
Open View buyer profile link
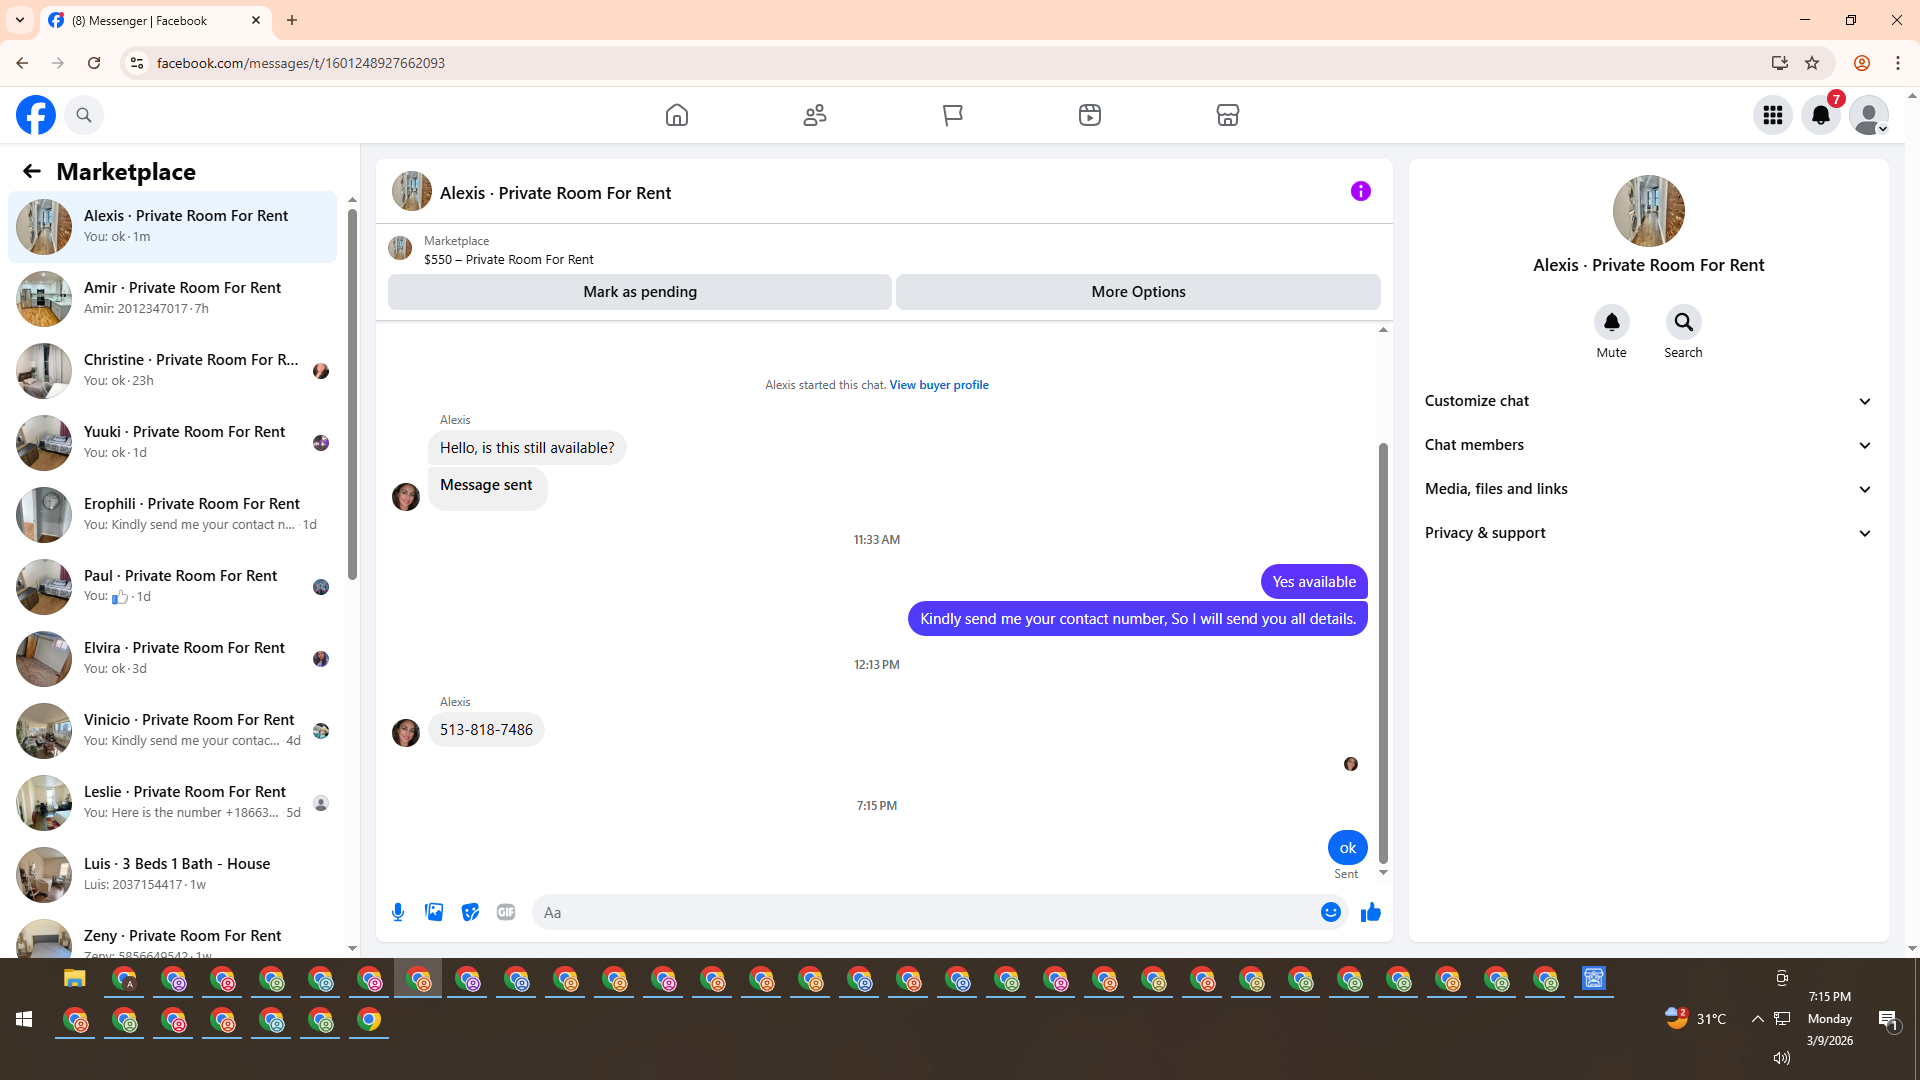[938, 385]
